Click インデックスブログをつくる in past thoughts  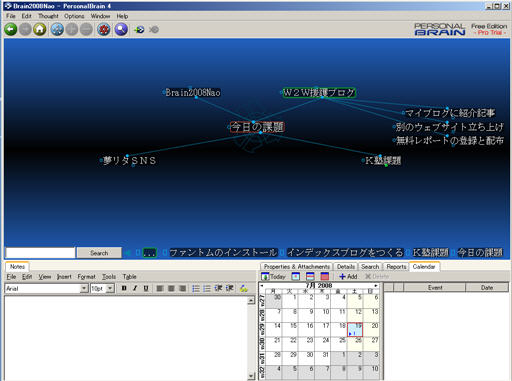345,253
